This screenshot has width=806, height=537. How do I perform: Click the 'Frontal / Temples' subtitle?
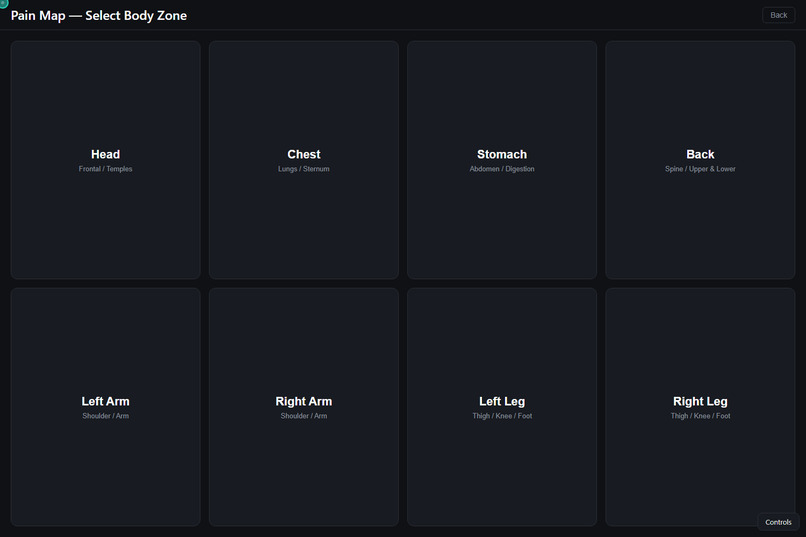(x=105, y=169)
